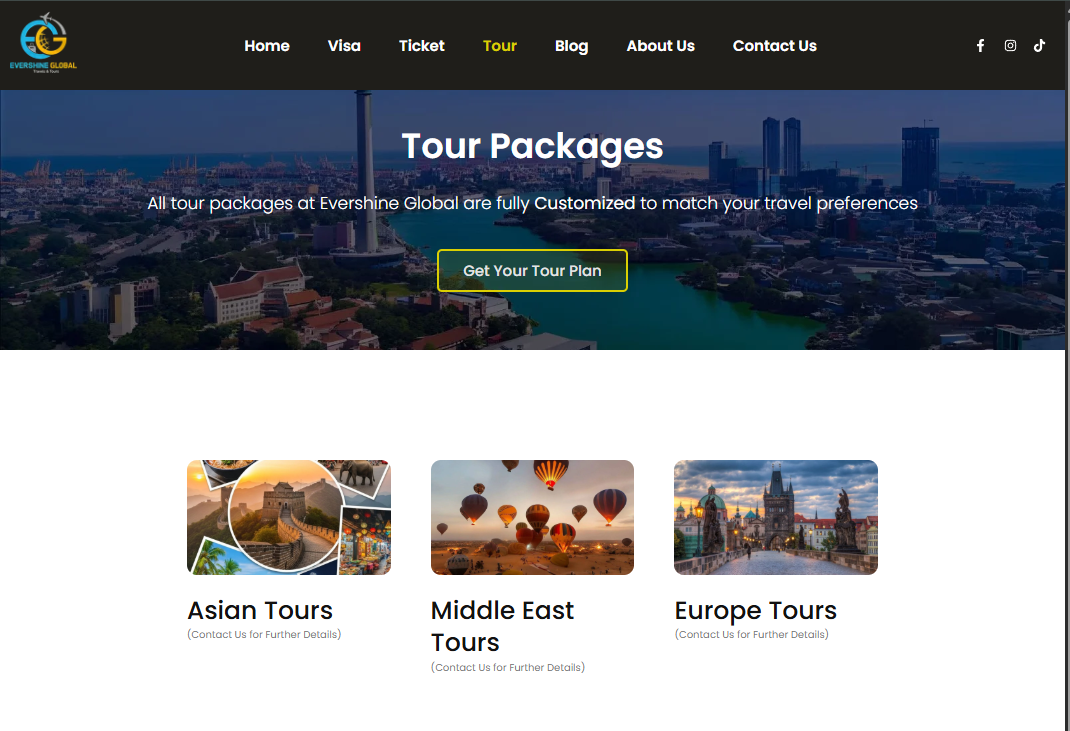Image resolution: width=1070 pixels, height=731 pixels.
Task: Click the Get Your Tour Plan button
Action: point(532,270)
